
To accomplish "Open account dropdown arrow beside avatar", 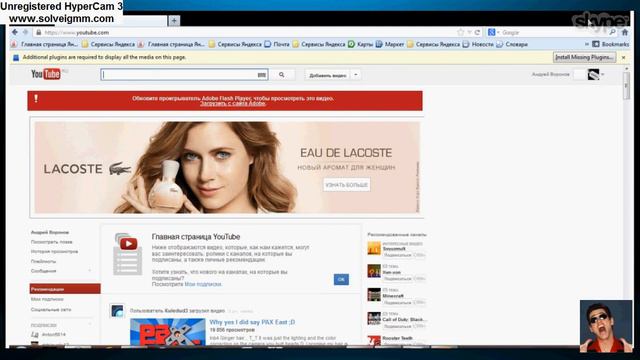I will coord(602,74).
